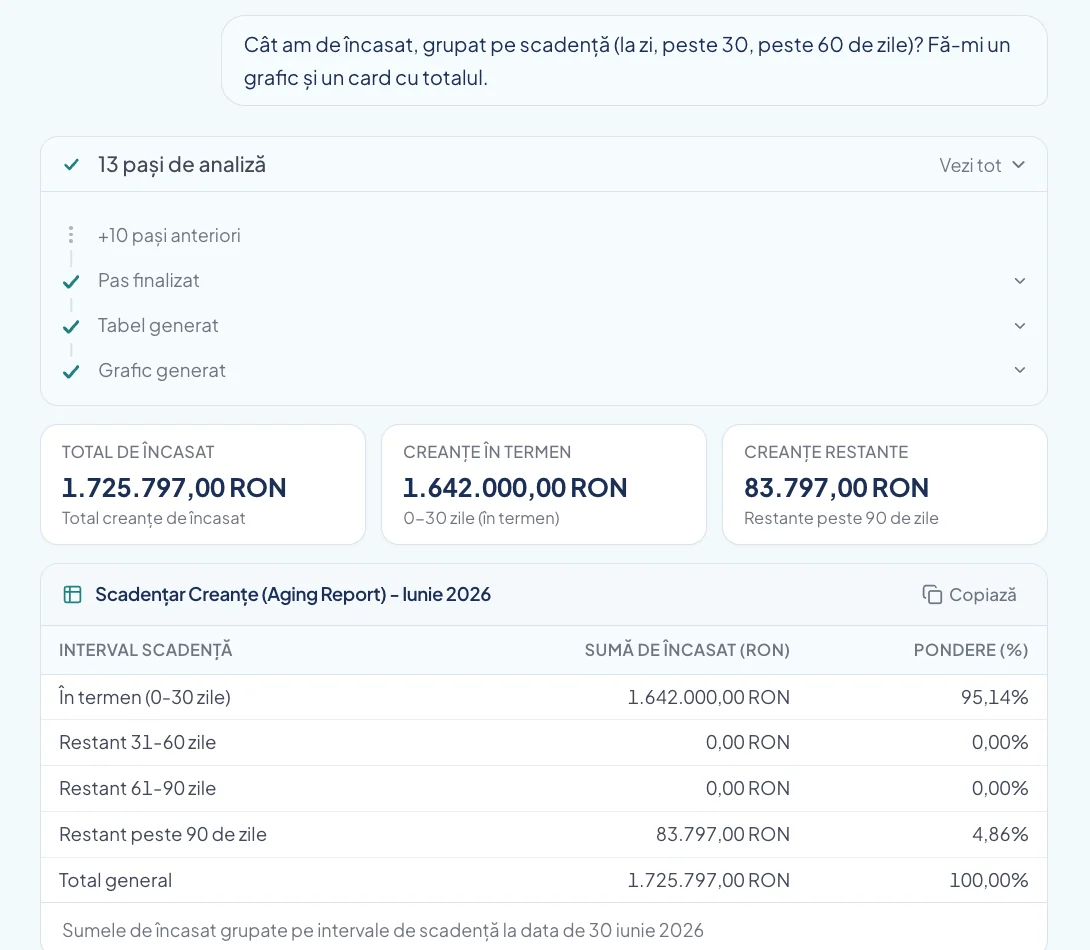Click the checkmark beside 13 pași de analiză

[71, 165]
